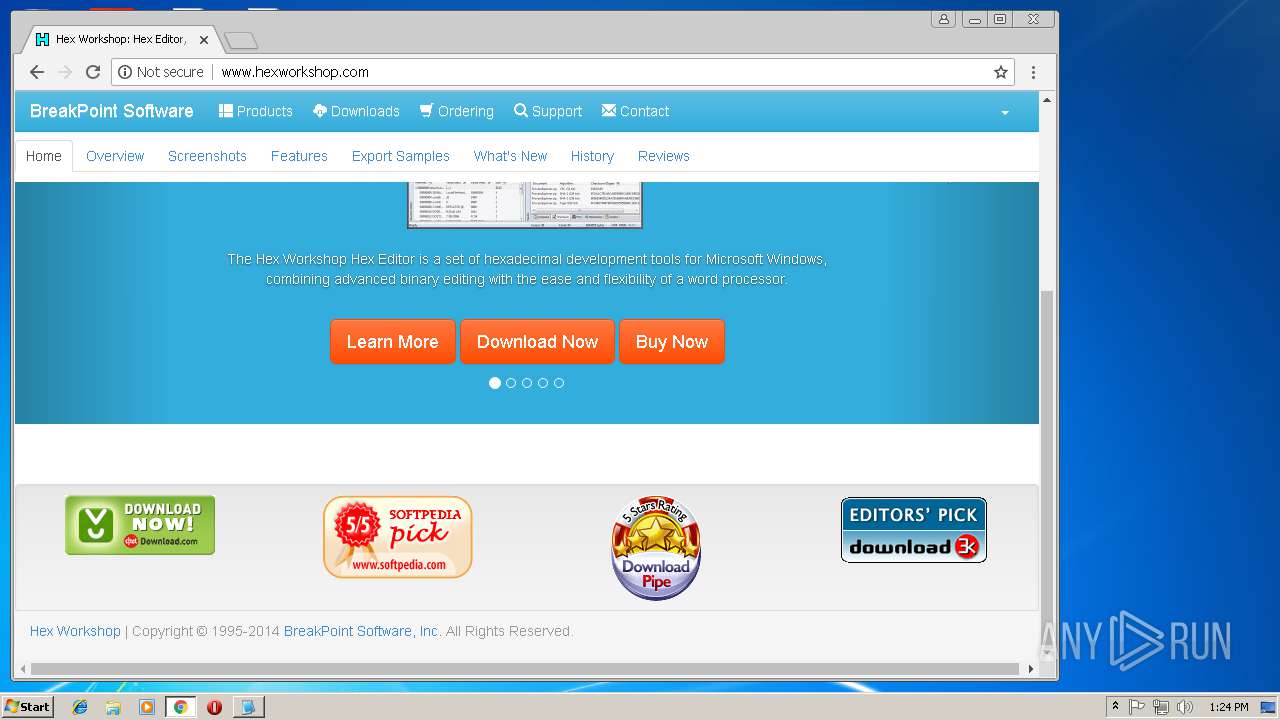Select the second carousel indicator dot

click(x=511, y=383)
